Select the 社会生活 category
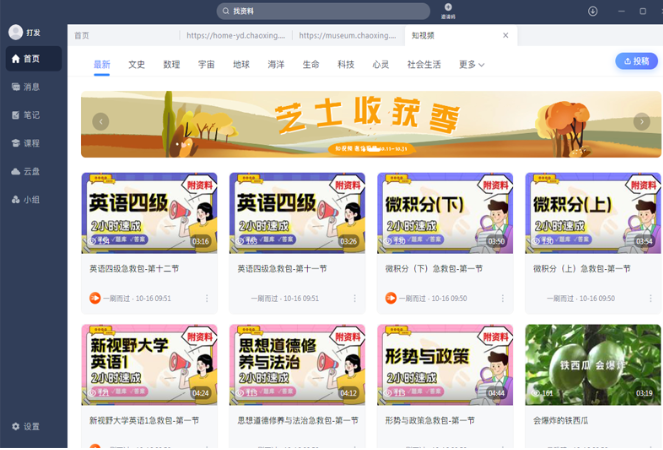This screenshot has width=663, height=450. 424,65
